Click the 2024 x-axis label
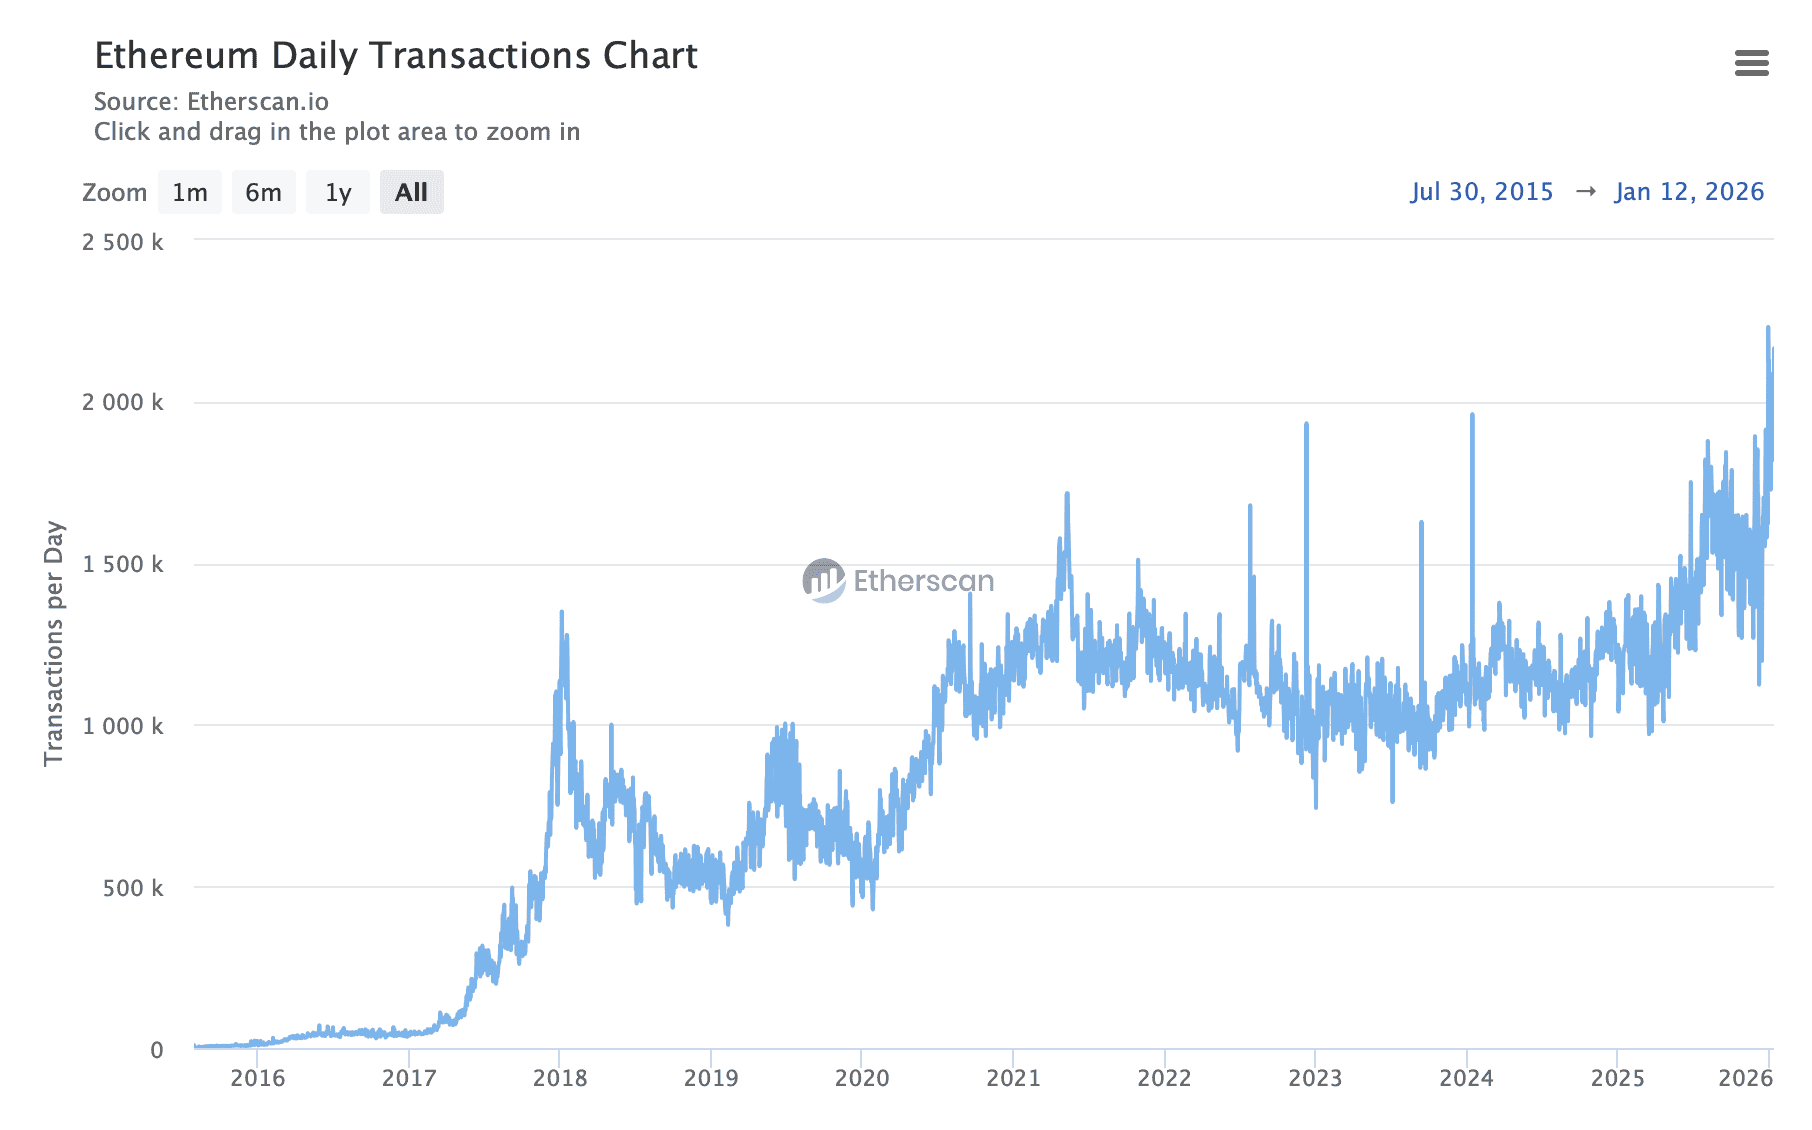 tap(1466, 1078)
